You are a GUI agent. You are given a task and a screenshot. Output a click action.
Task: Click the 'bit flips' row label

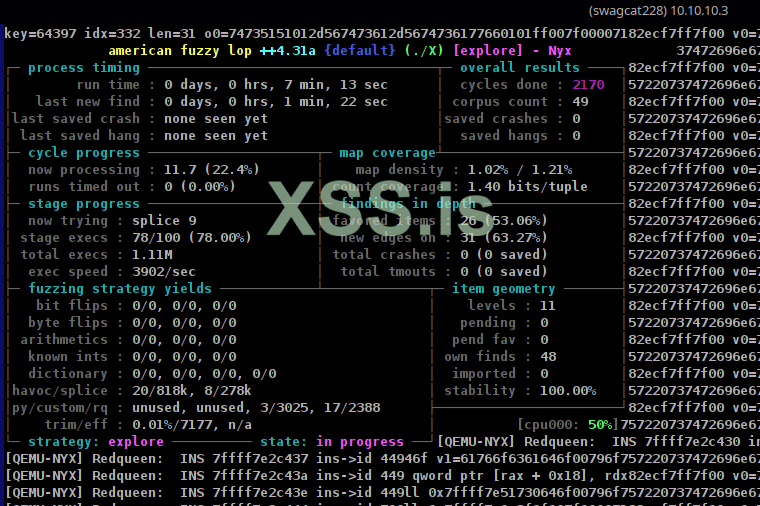point(72,305)
